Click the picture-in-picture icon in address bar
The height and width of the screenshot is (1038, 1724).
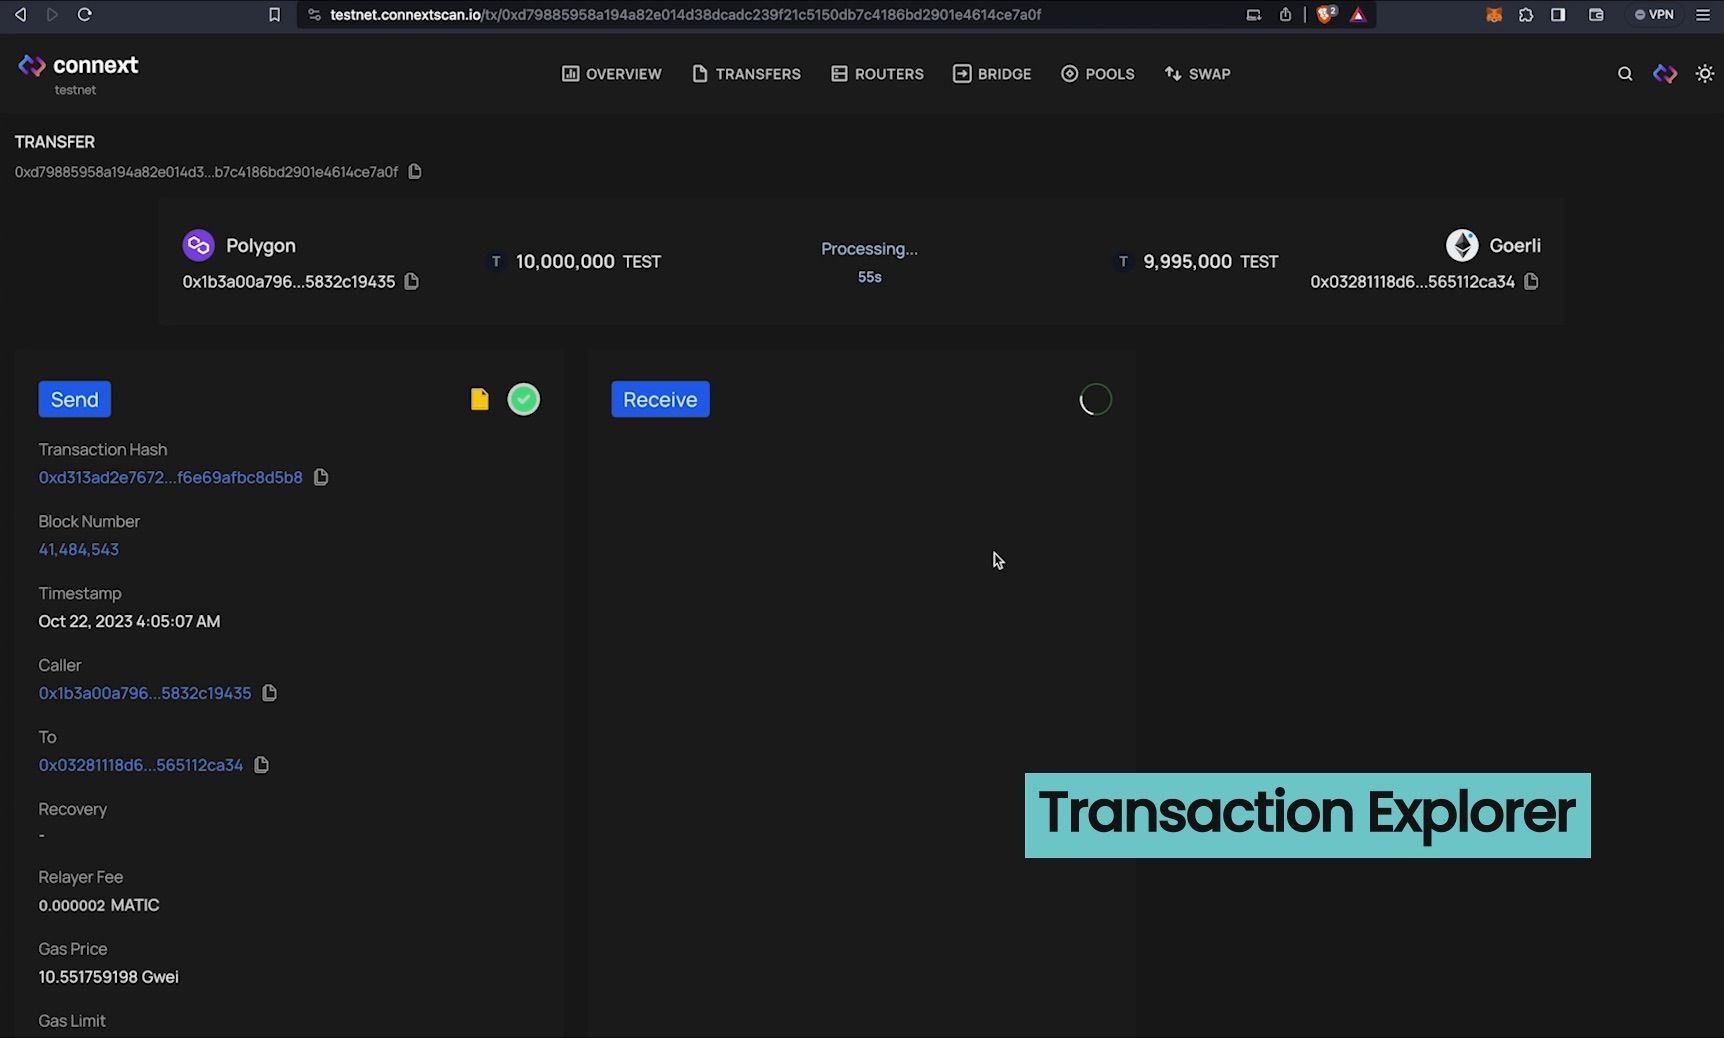1253,15
